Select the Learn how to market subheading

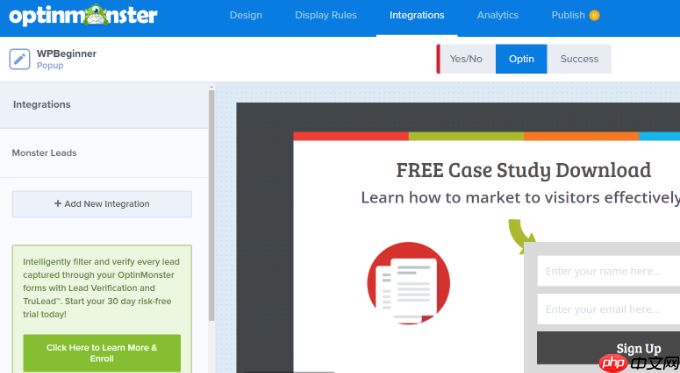coord(520,198)
